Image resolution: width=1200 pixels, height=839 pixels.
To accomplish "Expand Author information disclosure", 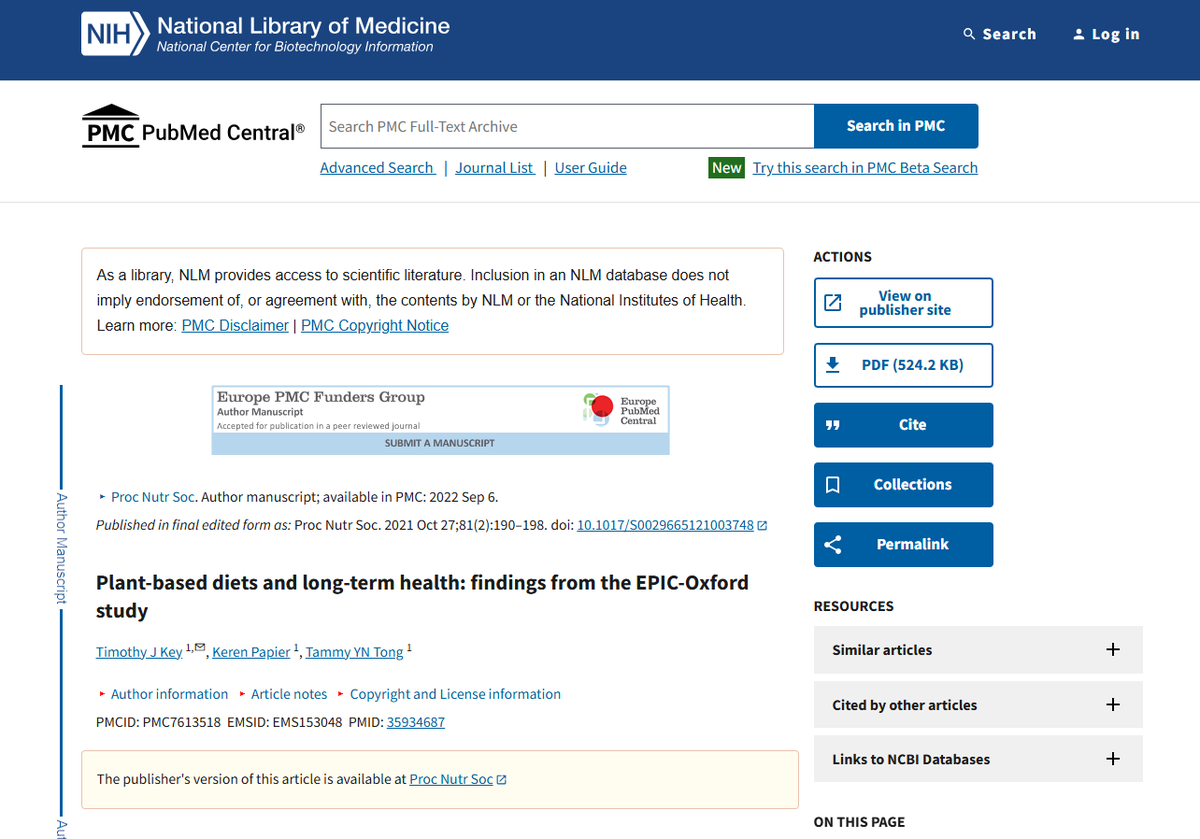I will click(163, 694).
